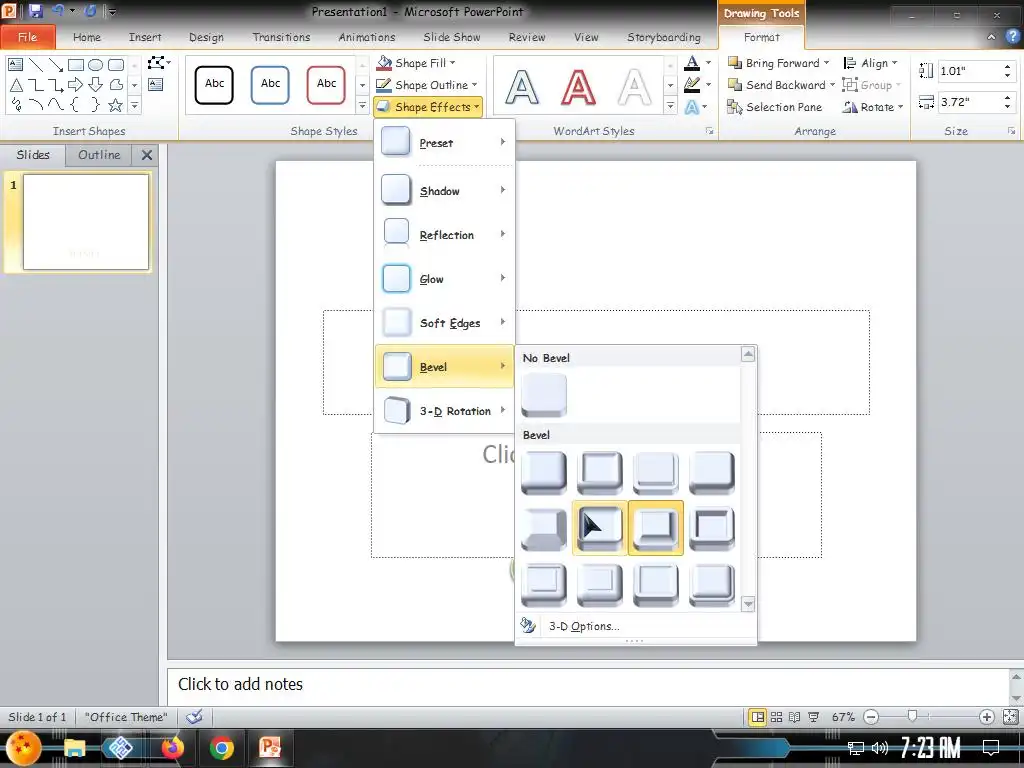Apply blue outline Abc shape style
Screen dimensions: 1024x768
270,84
